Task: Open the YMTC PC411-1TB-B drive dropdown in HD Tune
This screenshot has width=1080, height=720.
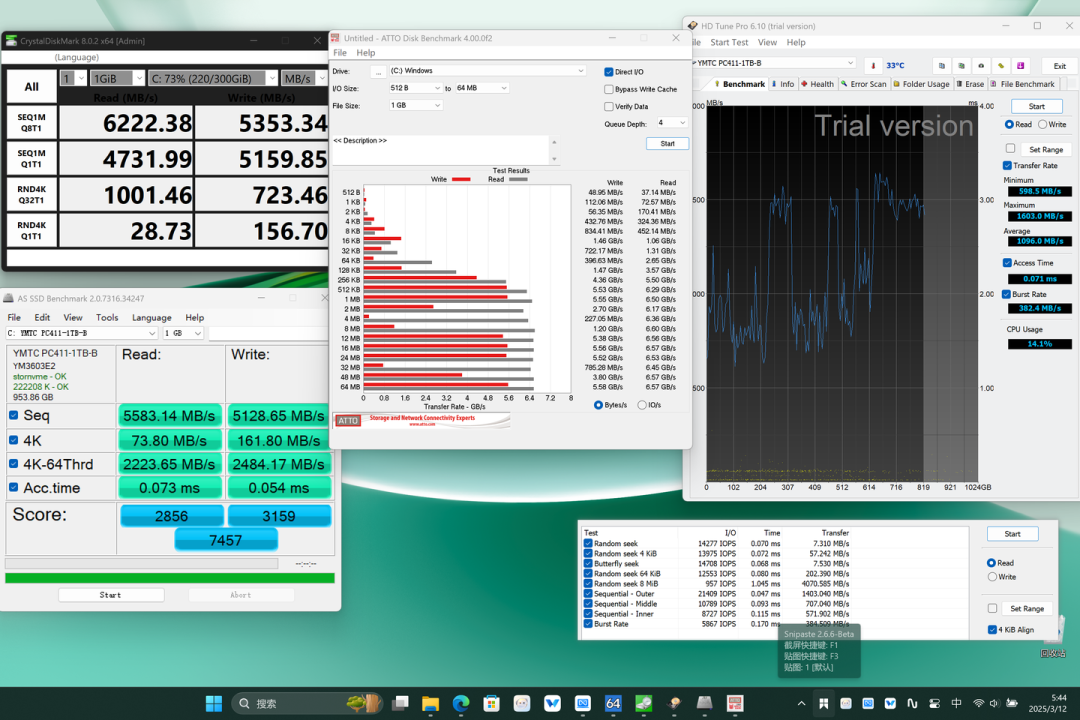Action: click(773, 63)
